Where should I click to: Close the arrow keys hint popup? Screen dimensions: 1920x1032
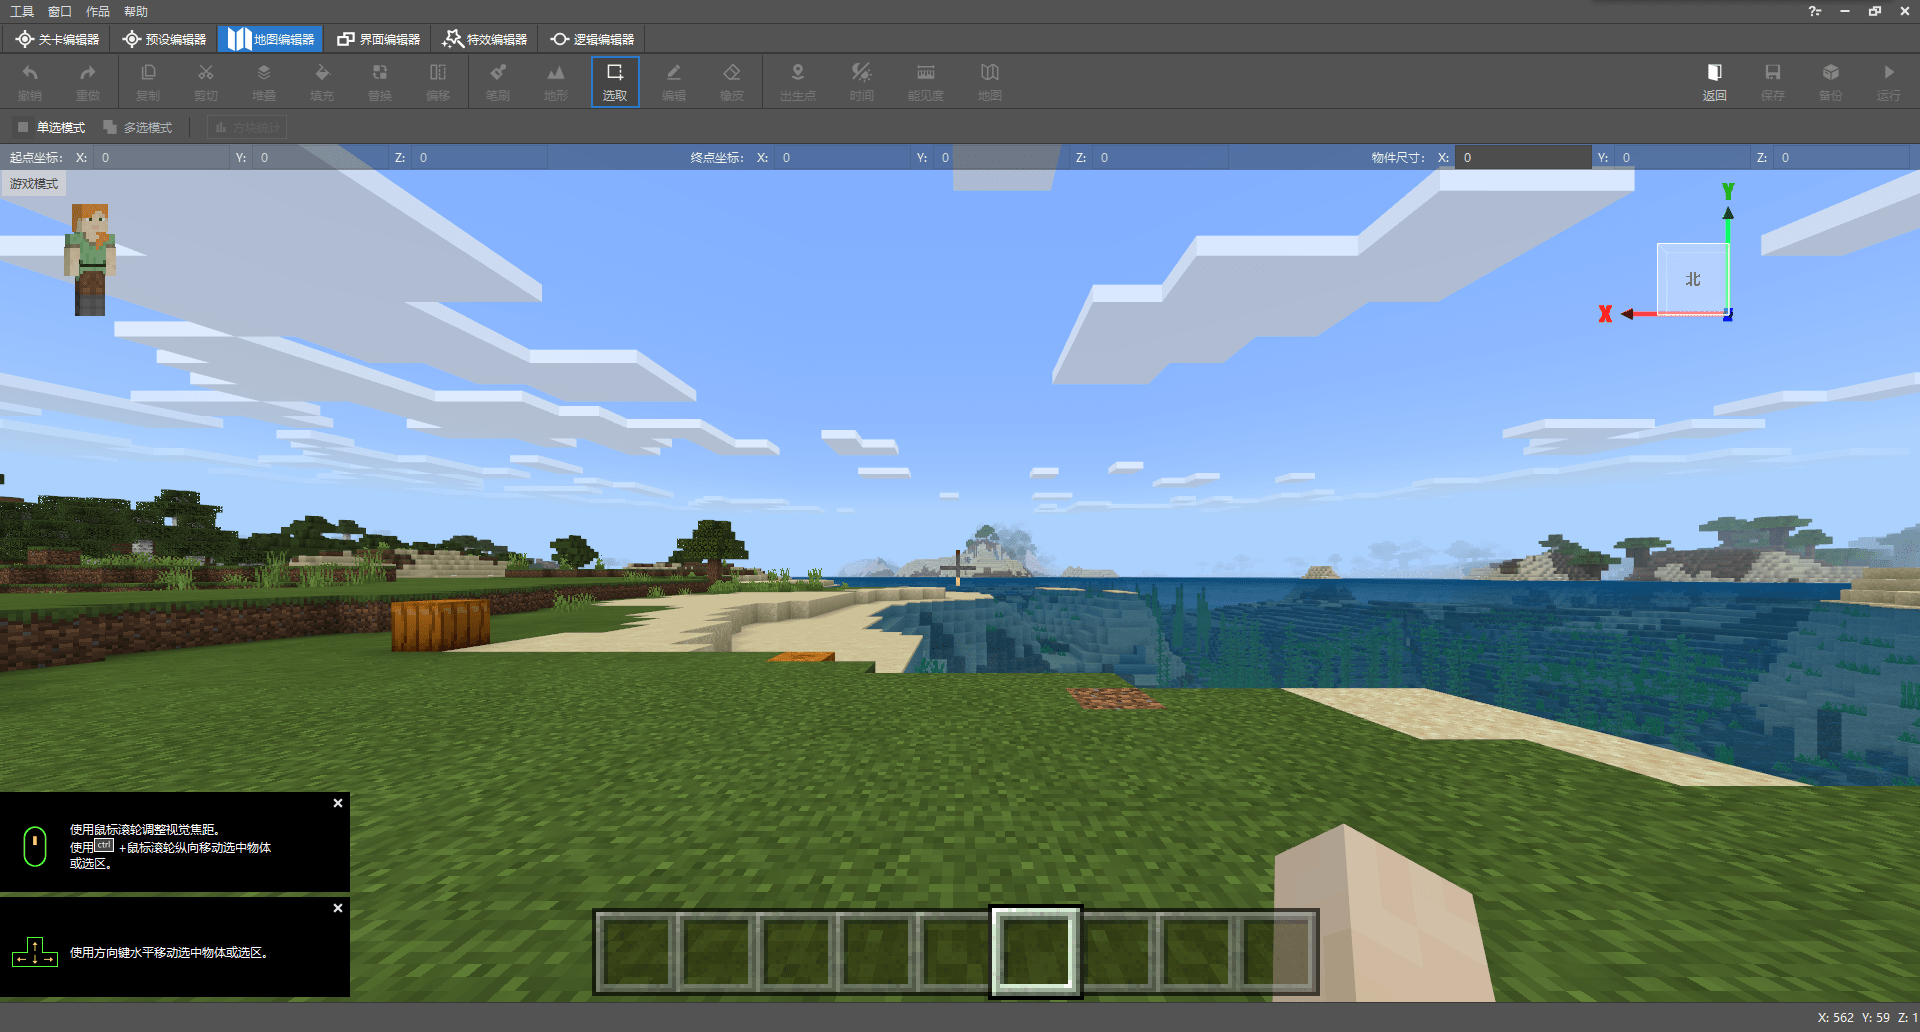(338, 908)
